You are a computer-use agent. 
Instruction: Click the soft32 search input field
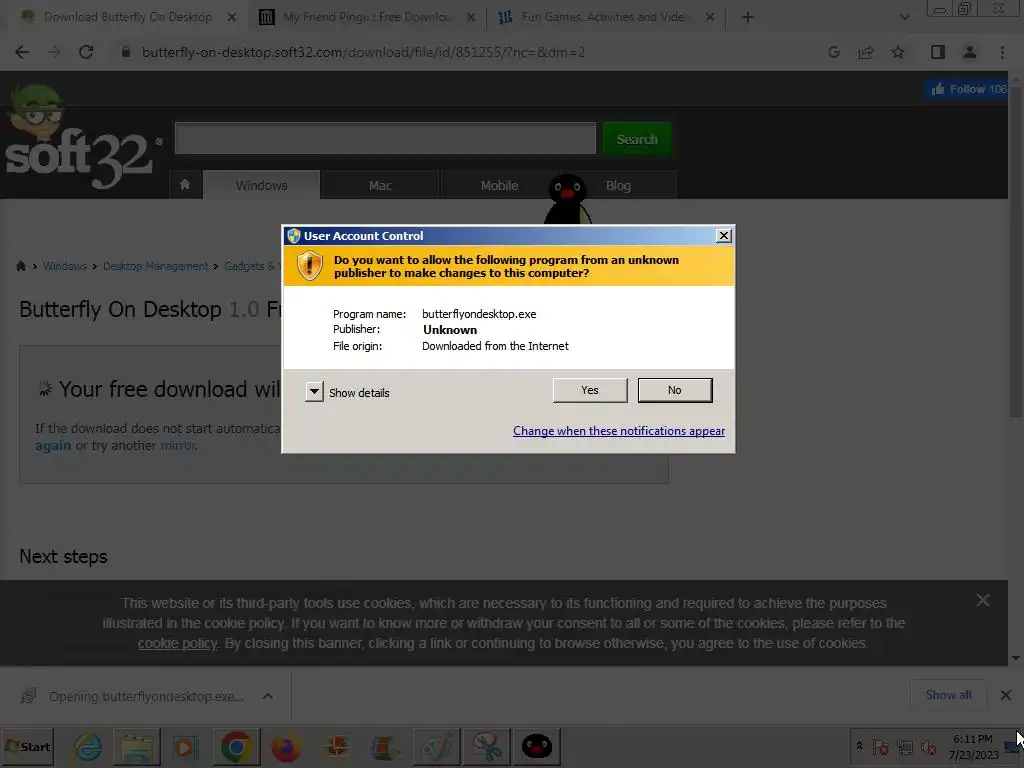pyautogui.click(x=385, y=138)
